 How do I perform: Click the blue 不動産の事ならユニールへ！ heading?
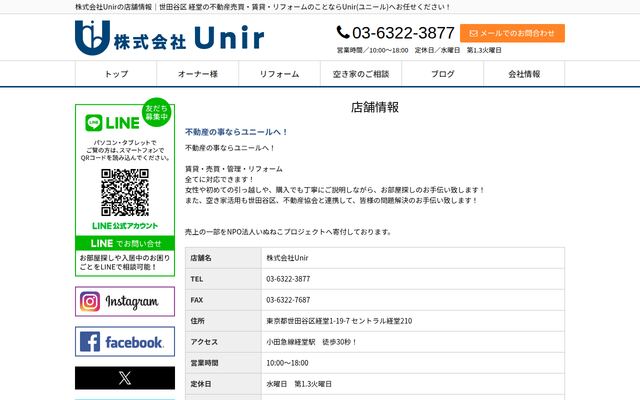[x=236, y=132]
